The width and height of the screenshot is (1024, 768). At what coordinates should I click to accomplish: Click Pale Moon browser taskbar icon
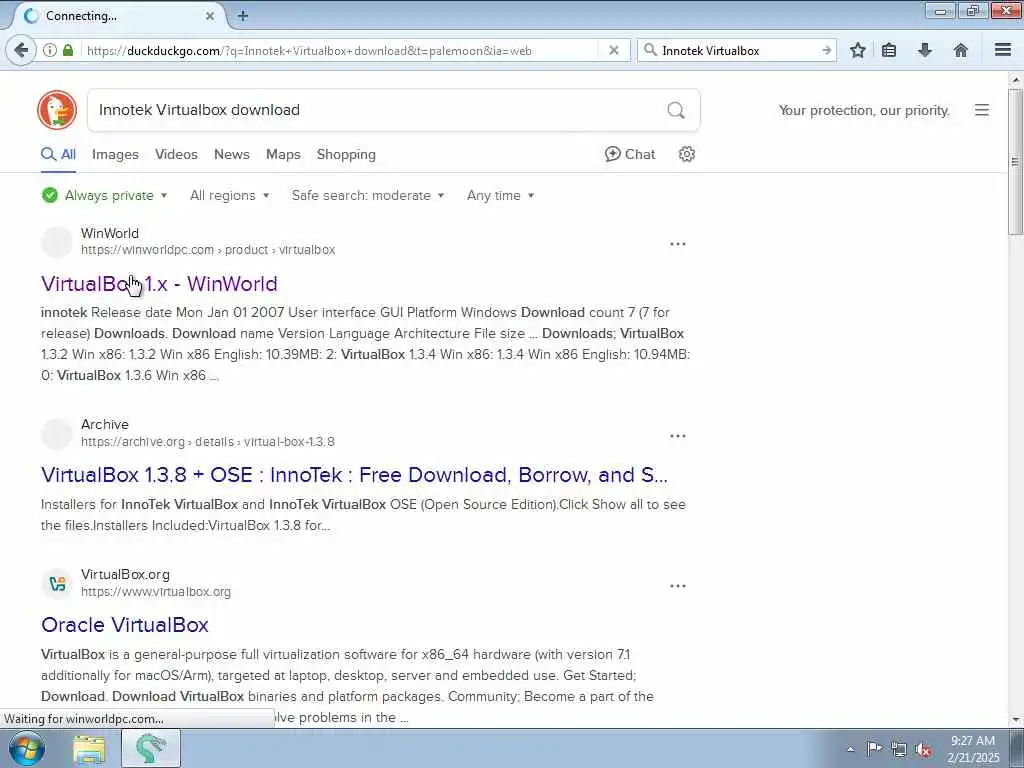(x=151, y=749)
